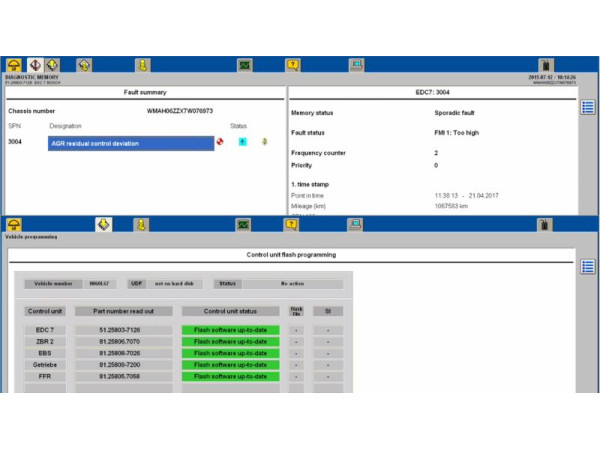This screenshot has height=450, width=600.
Task: Click the help question icon in top toolbar
Action: point(292,65)
